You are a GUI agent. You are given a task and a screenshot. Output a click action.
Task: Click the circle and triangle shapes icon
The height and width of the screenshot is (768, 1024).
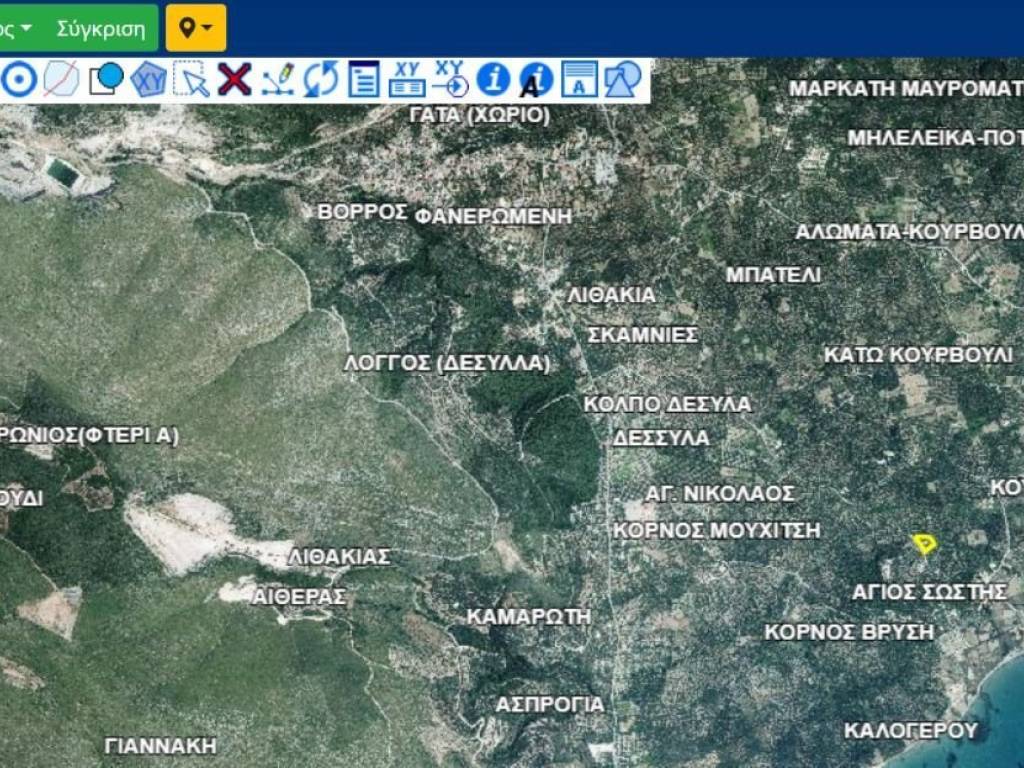point(623,79)
